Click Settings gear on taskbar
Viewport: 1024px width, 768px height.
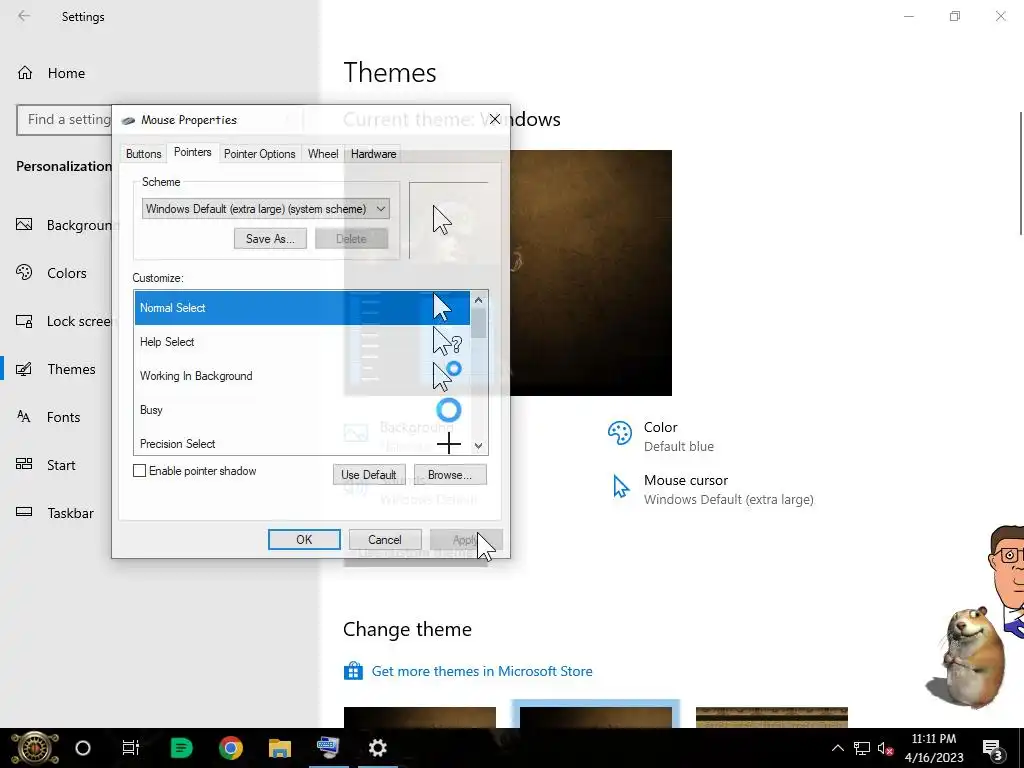click(377, 748)
